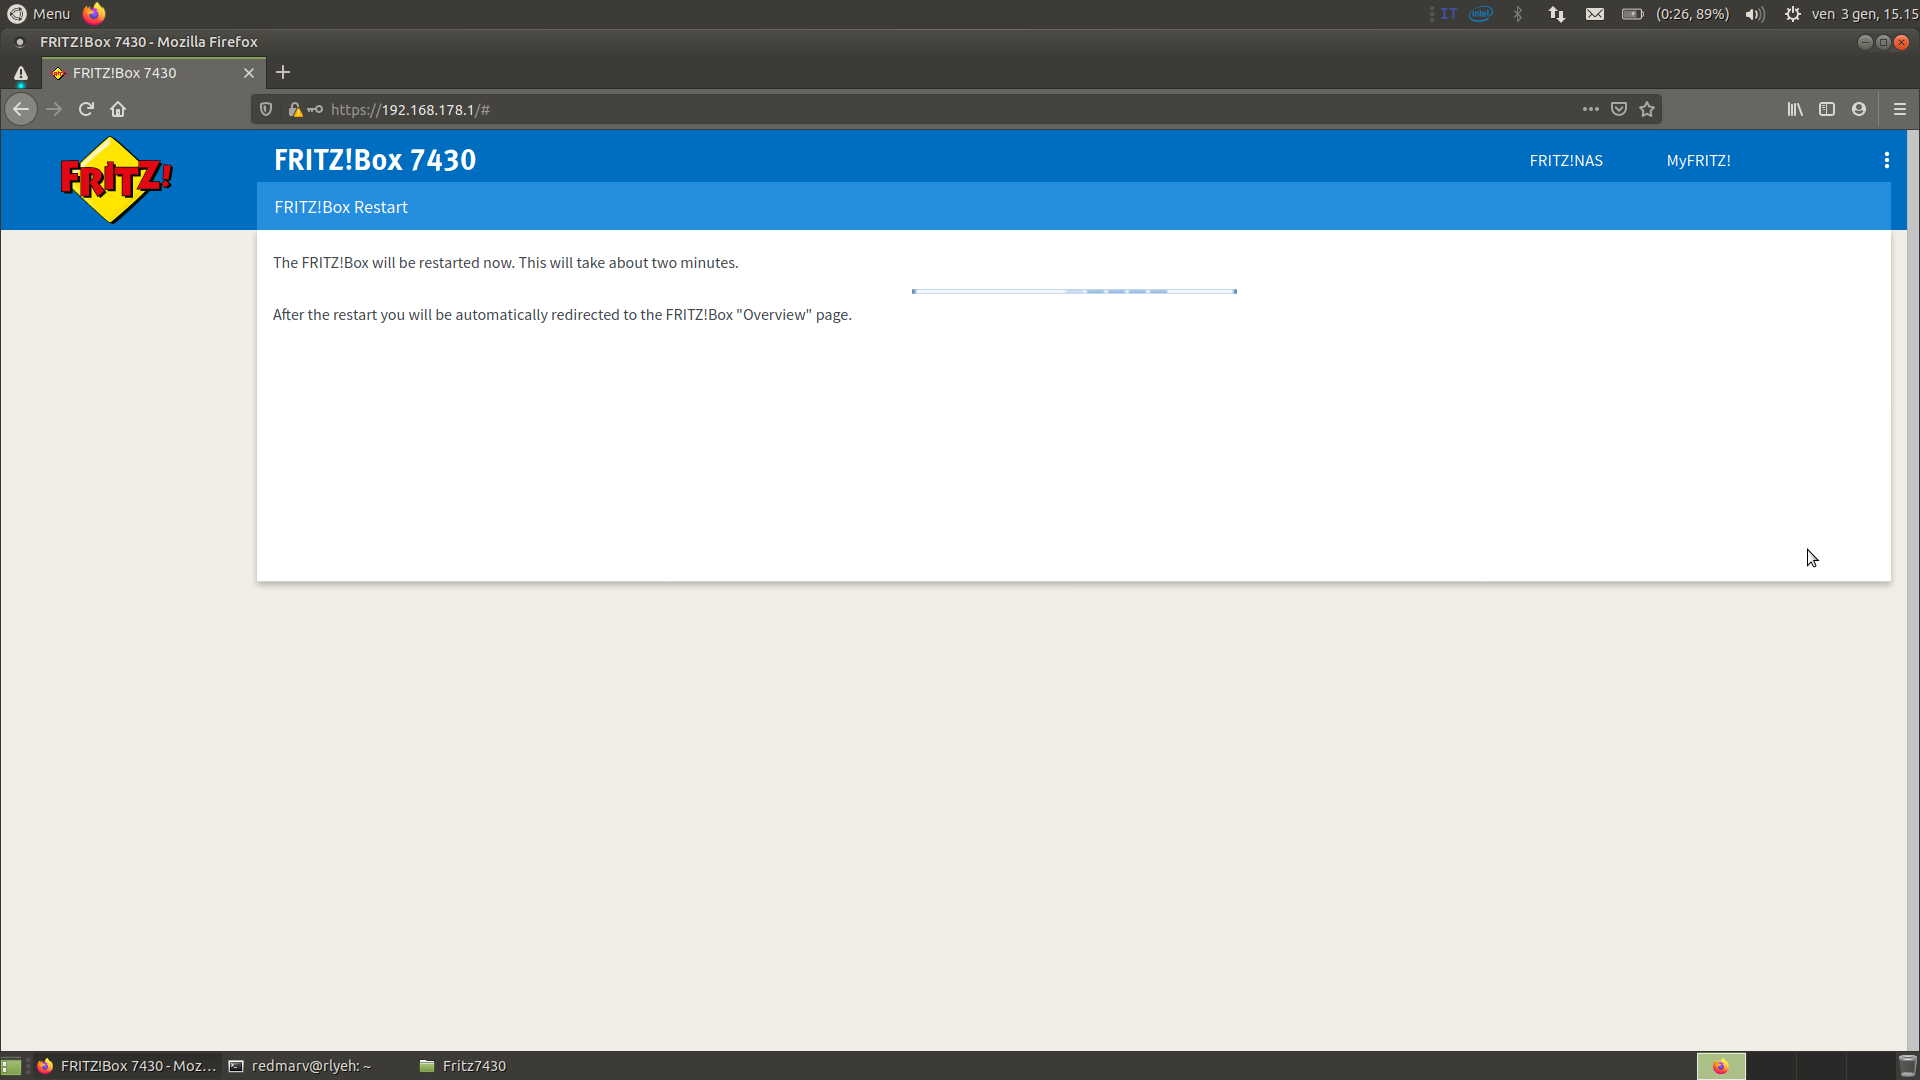
Task: Open the page actions ellipsis menu
Action: 1590,109
